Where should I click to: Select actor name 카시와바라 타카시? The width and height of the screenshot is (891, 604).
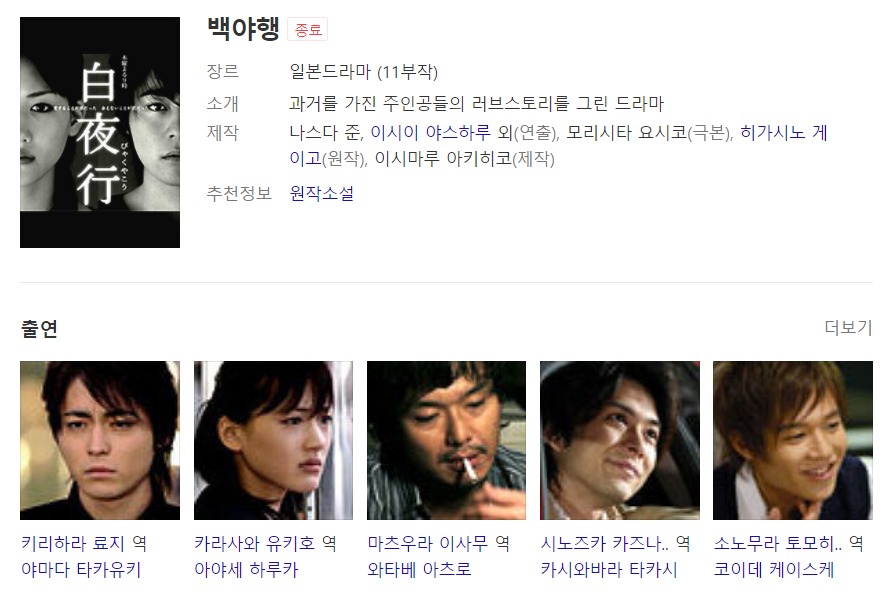click(x=609, y=569)
